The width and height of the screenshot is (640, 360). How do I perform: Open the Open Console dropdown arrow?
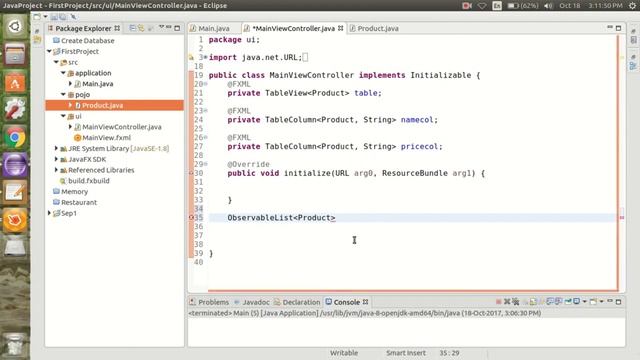[x=601, y=302]
